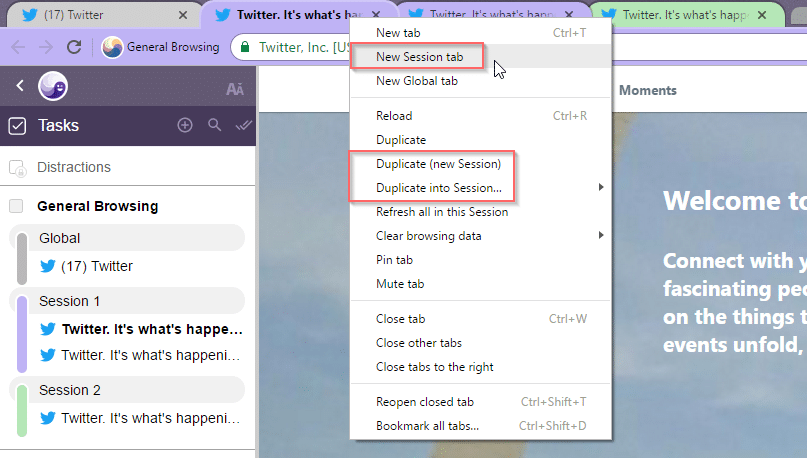Click the Tasks heading text
This screenshot has width=807, height=458.
[x=58, y=126]
